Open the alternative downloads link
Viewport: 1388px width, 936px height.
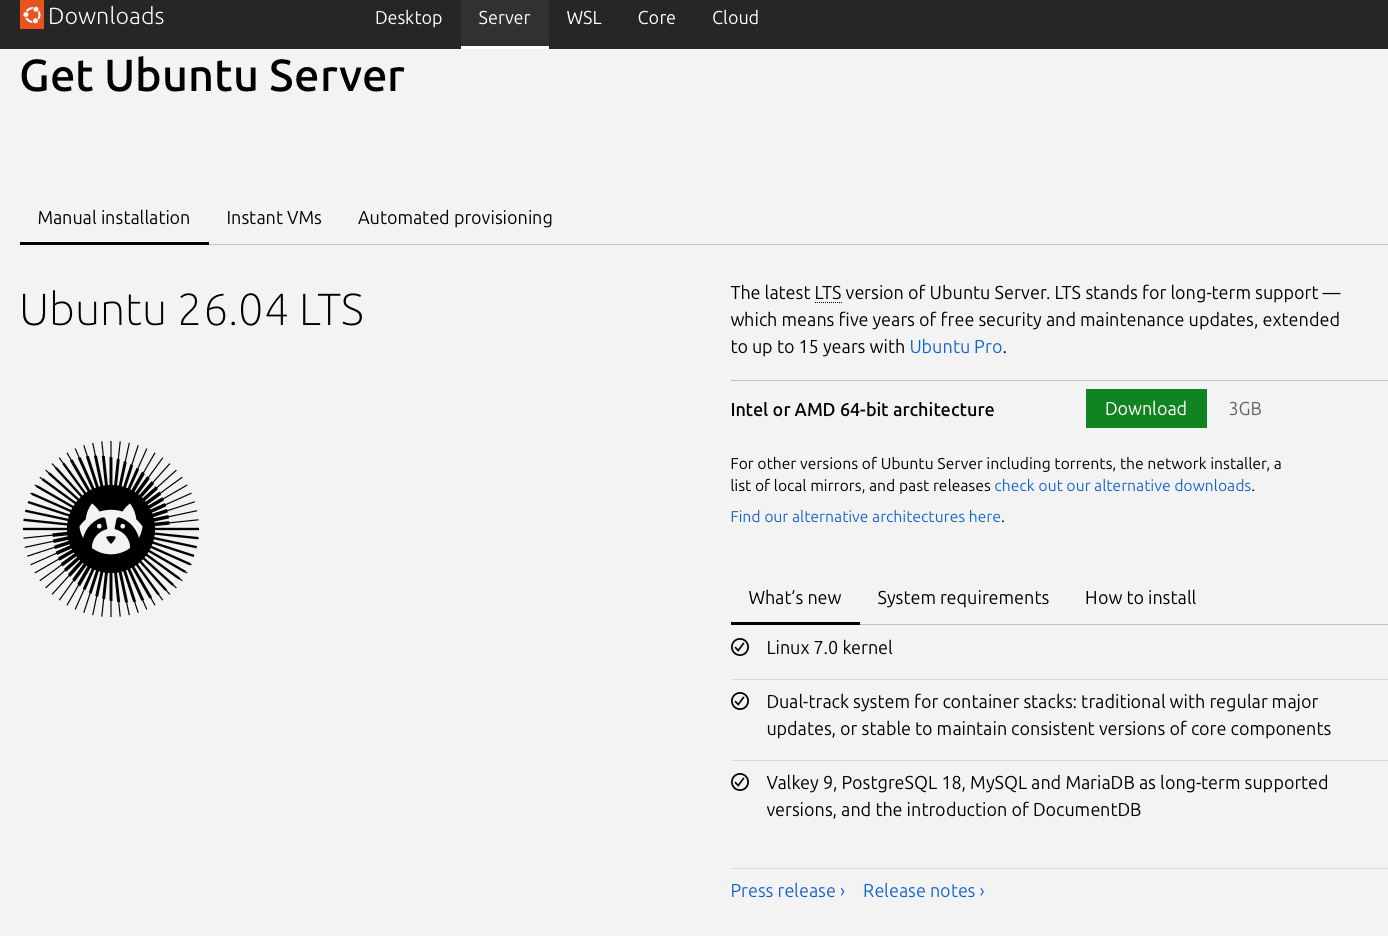coord(1122,486)
